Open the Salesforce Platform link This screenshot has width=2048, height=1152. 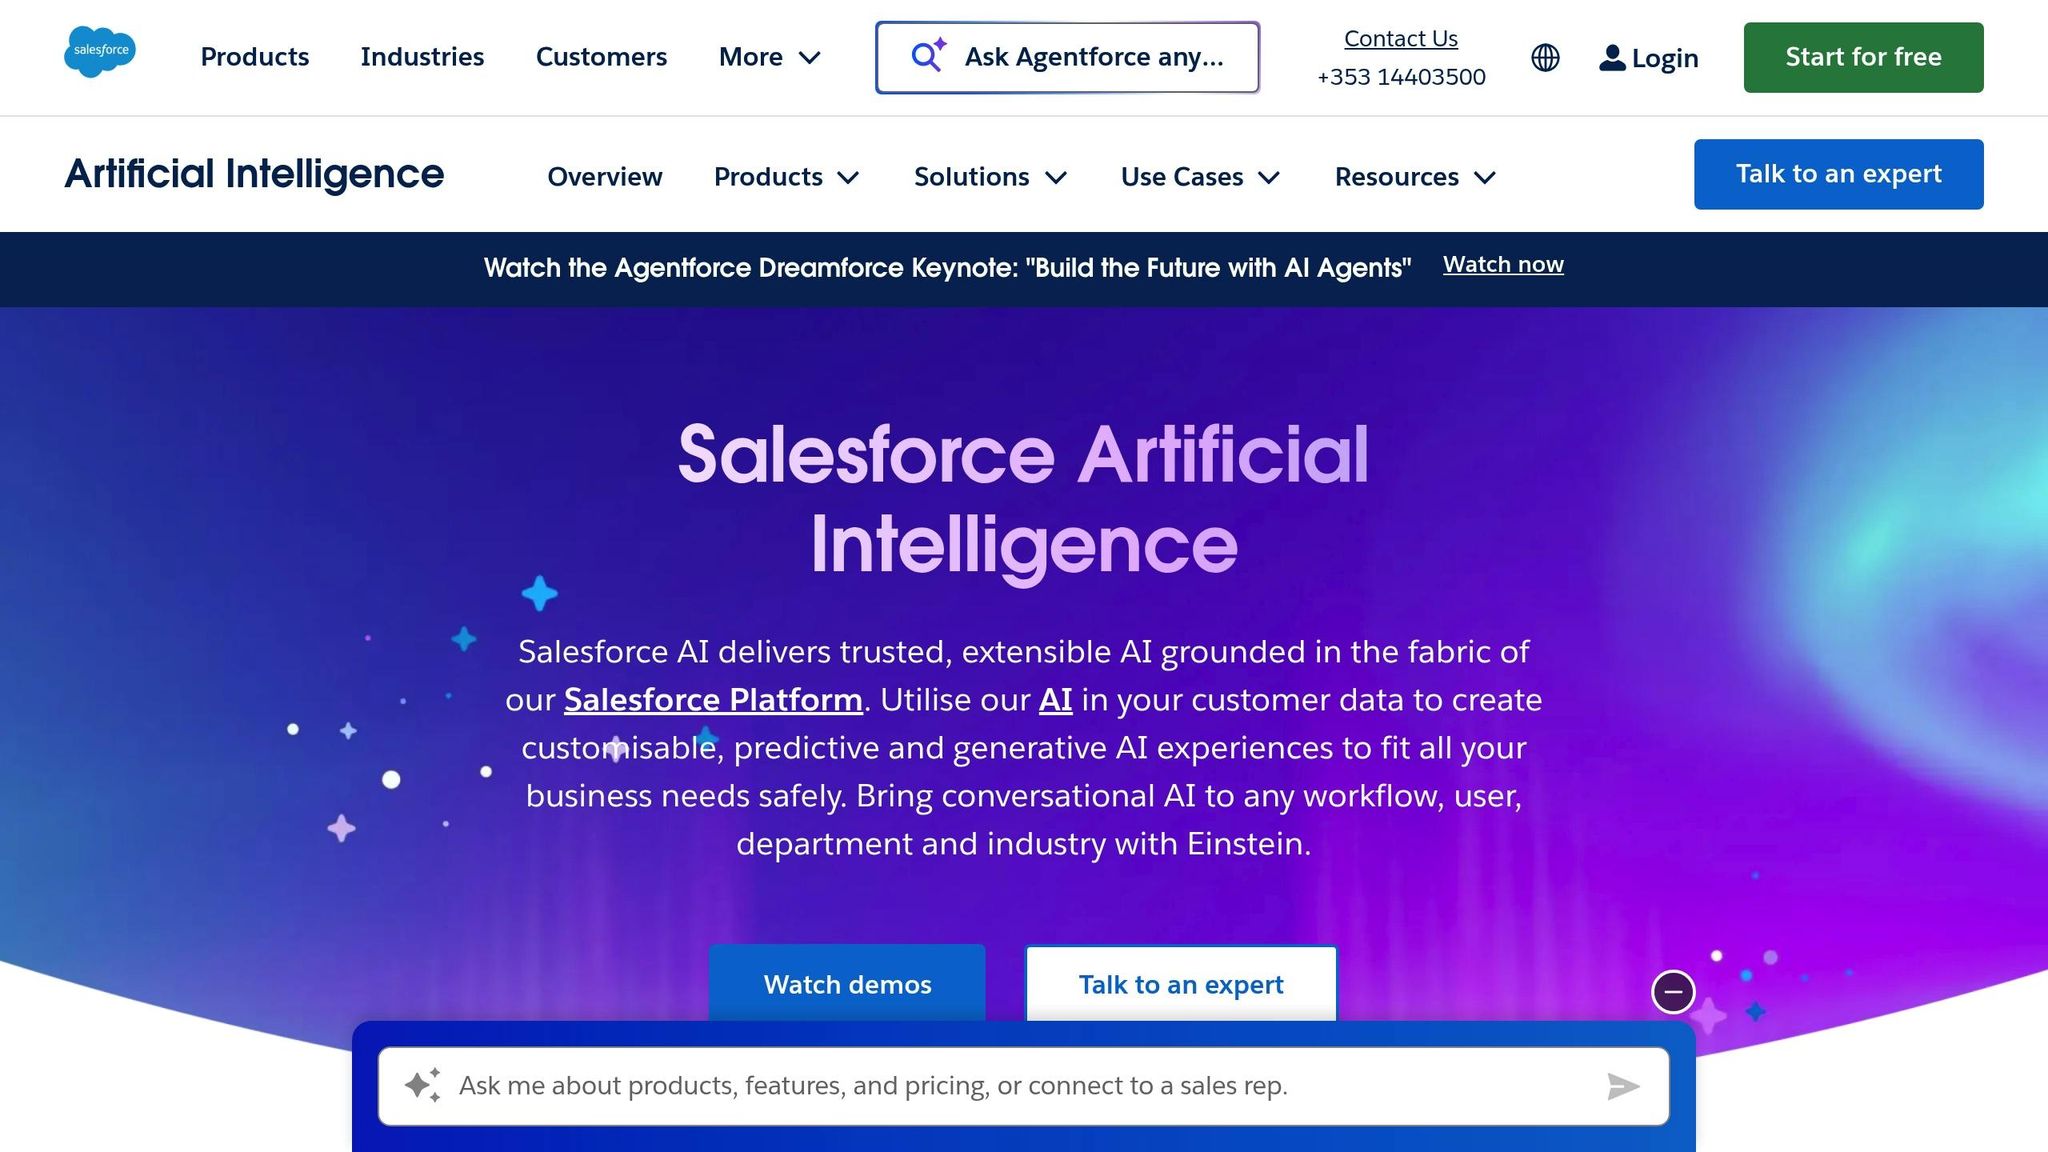click(x=714, y=700)
